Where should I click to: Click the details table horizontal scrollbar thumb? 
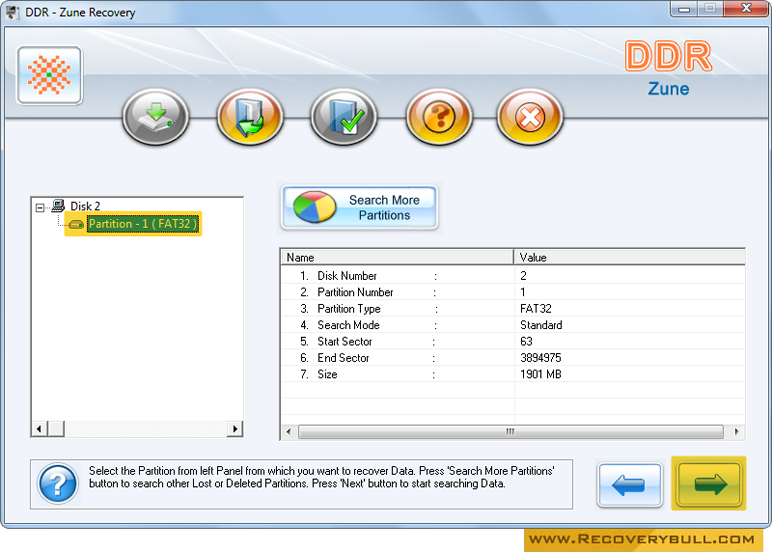pyautogui.click(x=511, y=432)
